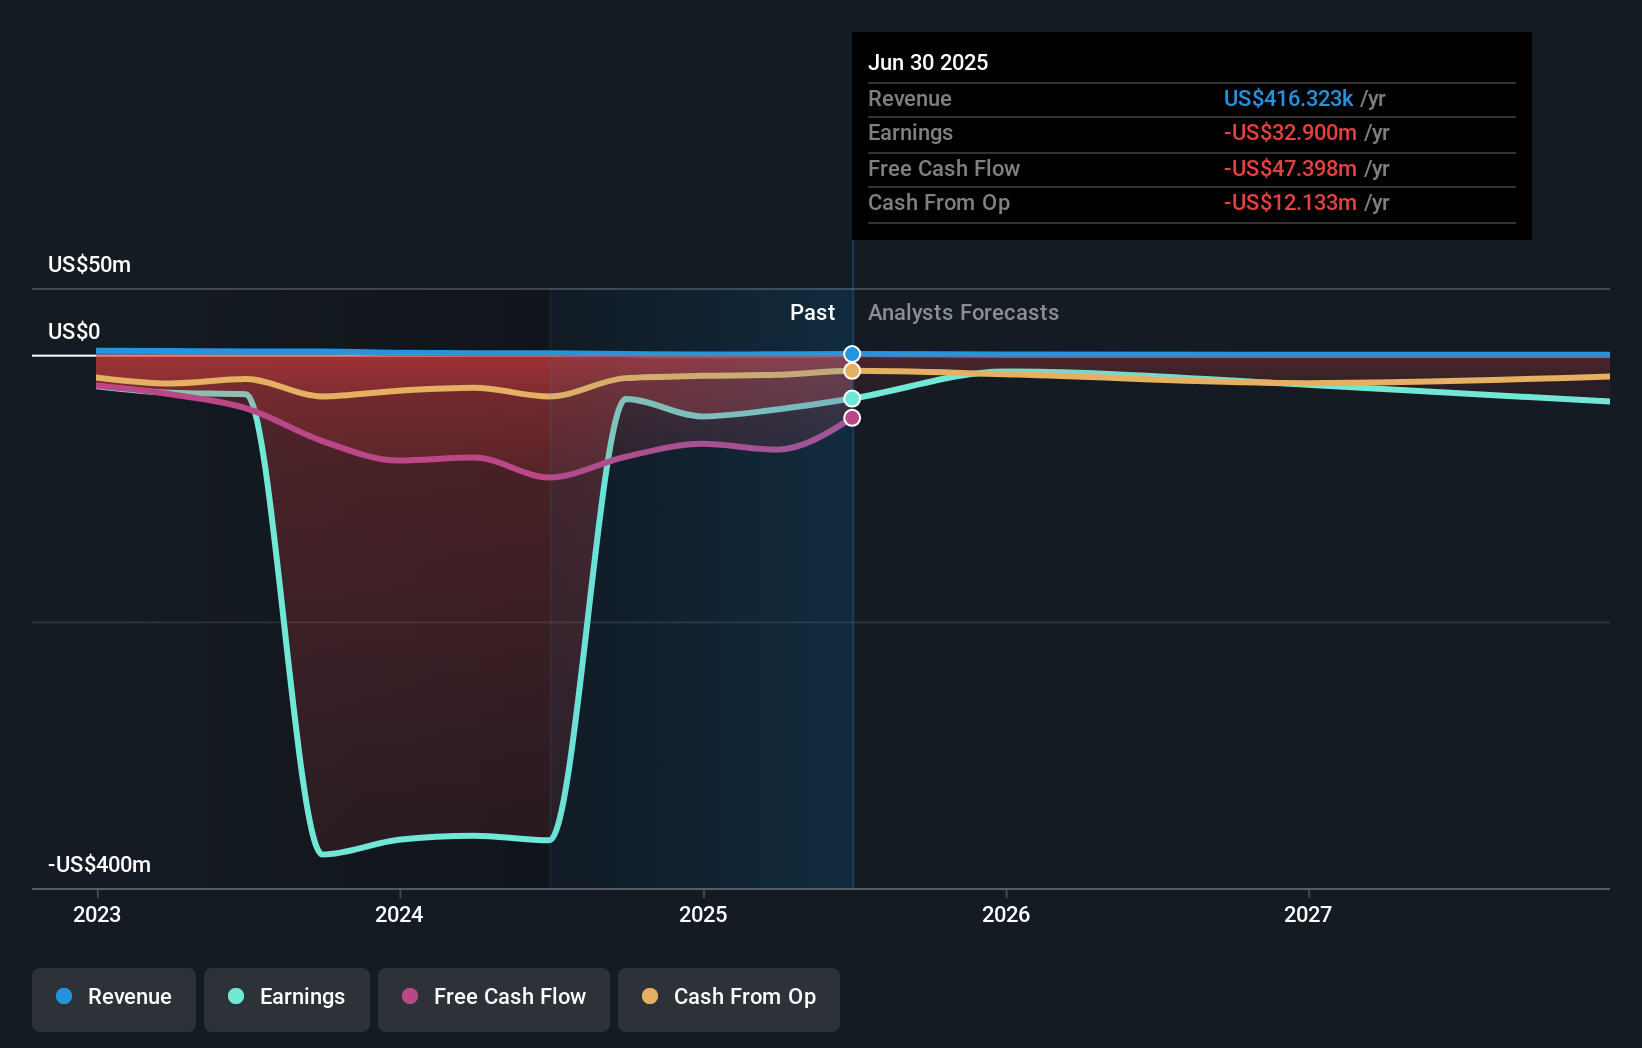Click the 2024 label on the time axis

(399, 914)
